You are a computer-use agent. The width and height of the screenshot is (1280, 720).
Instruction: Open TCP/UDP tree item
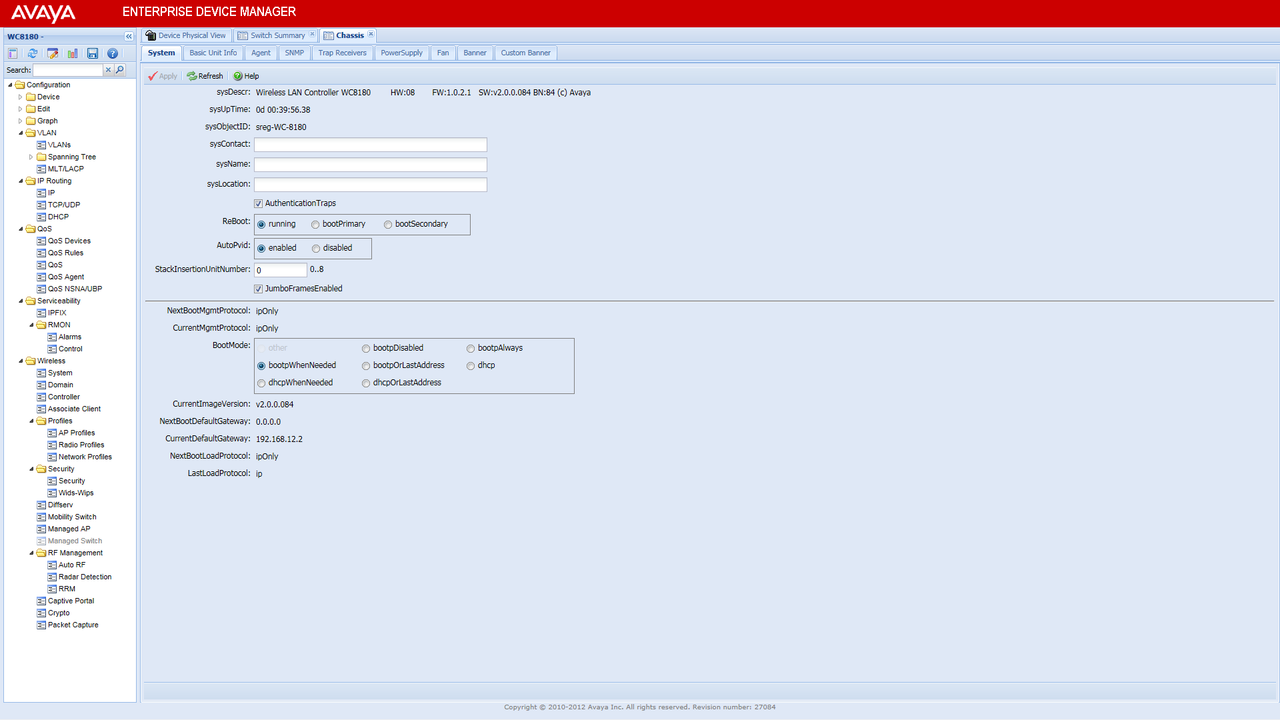tap(63, 205)
